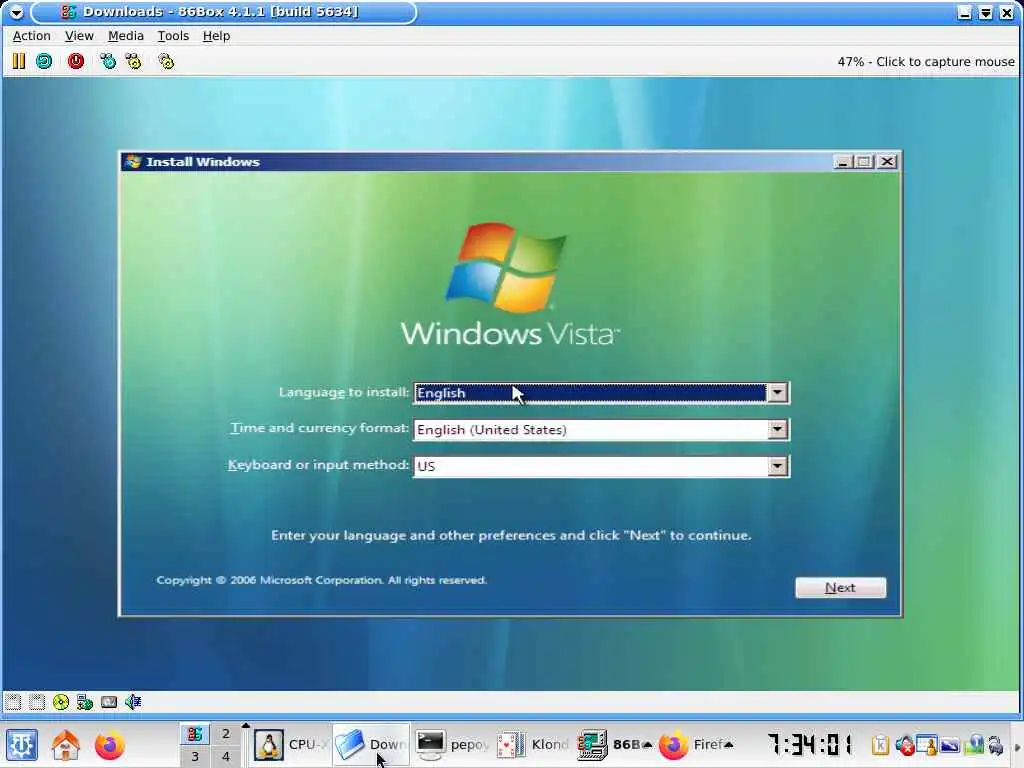Click Next in Install Windows

tap(840, 588)
